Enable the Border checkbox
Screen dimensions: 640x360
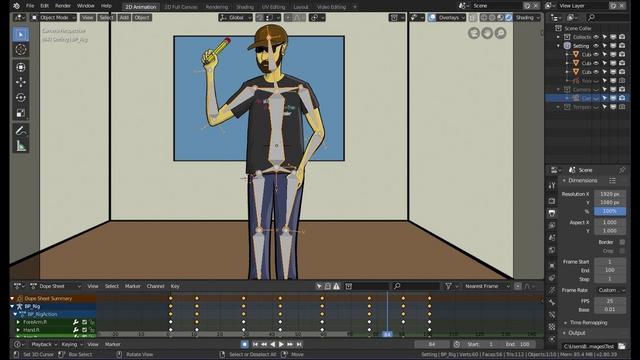[x=622, y=242]
